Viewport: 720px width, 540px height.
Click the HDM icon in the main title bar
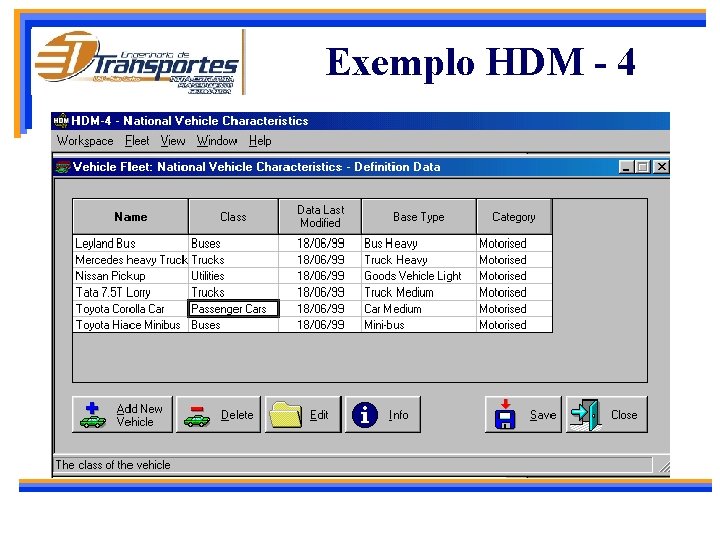pos(61,121)
